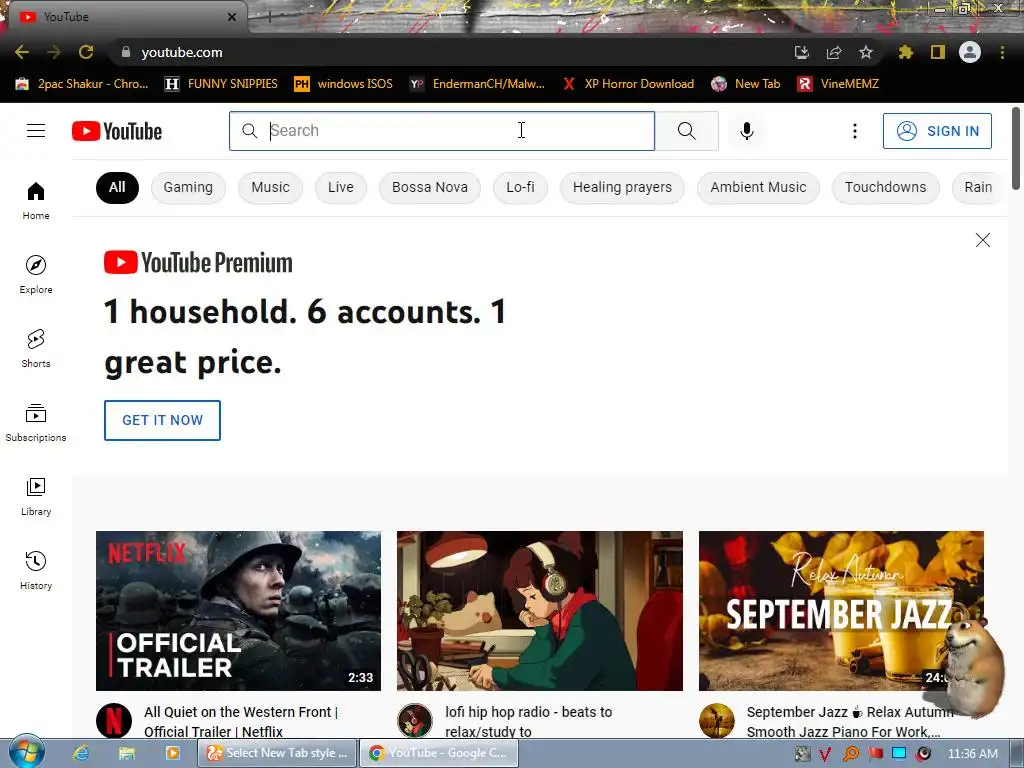The width and height of the screenshot is (1024, 768).
Task: Open windows ISOS bookmark
Action: pos(344,84)
